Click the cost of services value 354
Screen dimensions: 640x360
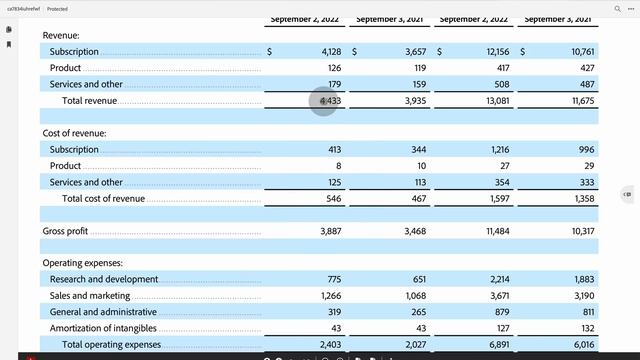502,182
